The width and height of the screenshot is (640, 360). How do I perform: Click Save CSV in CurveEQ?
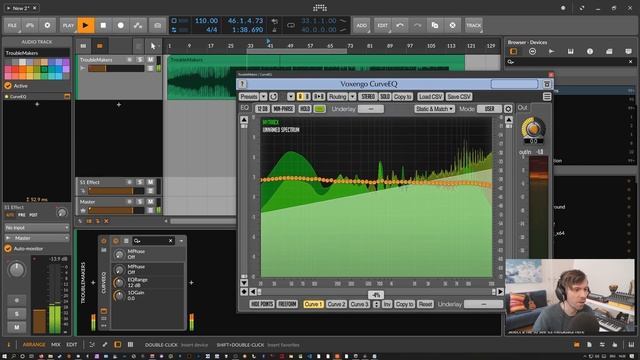tap(459, 97)
